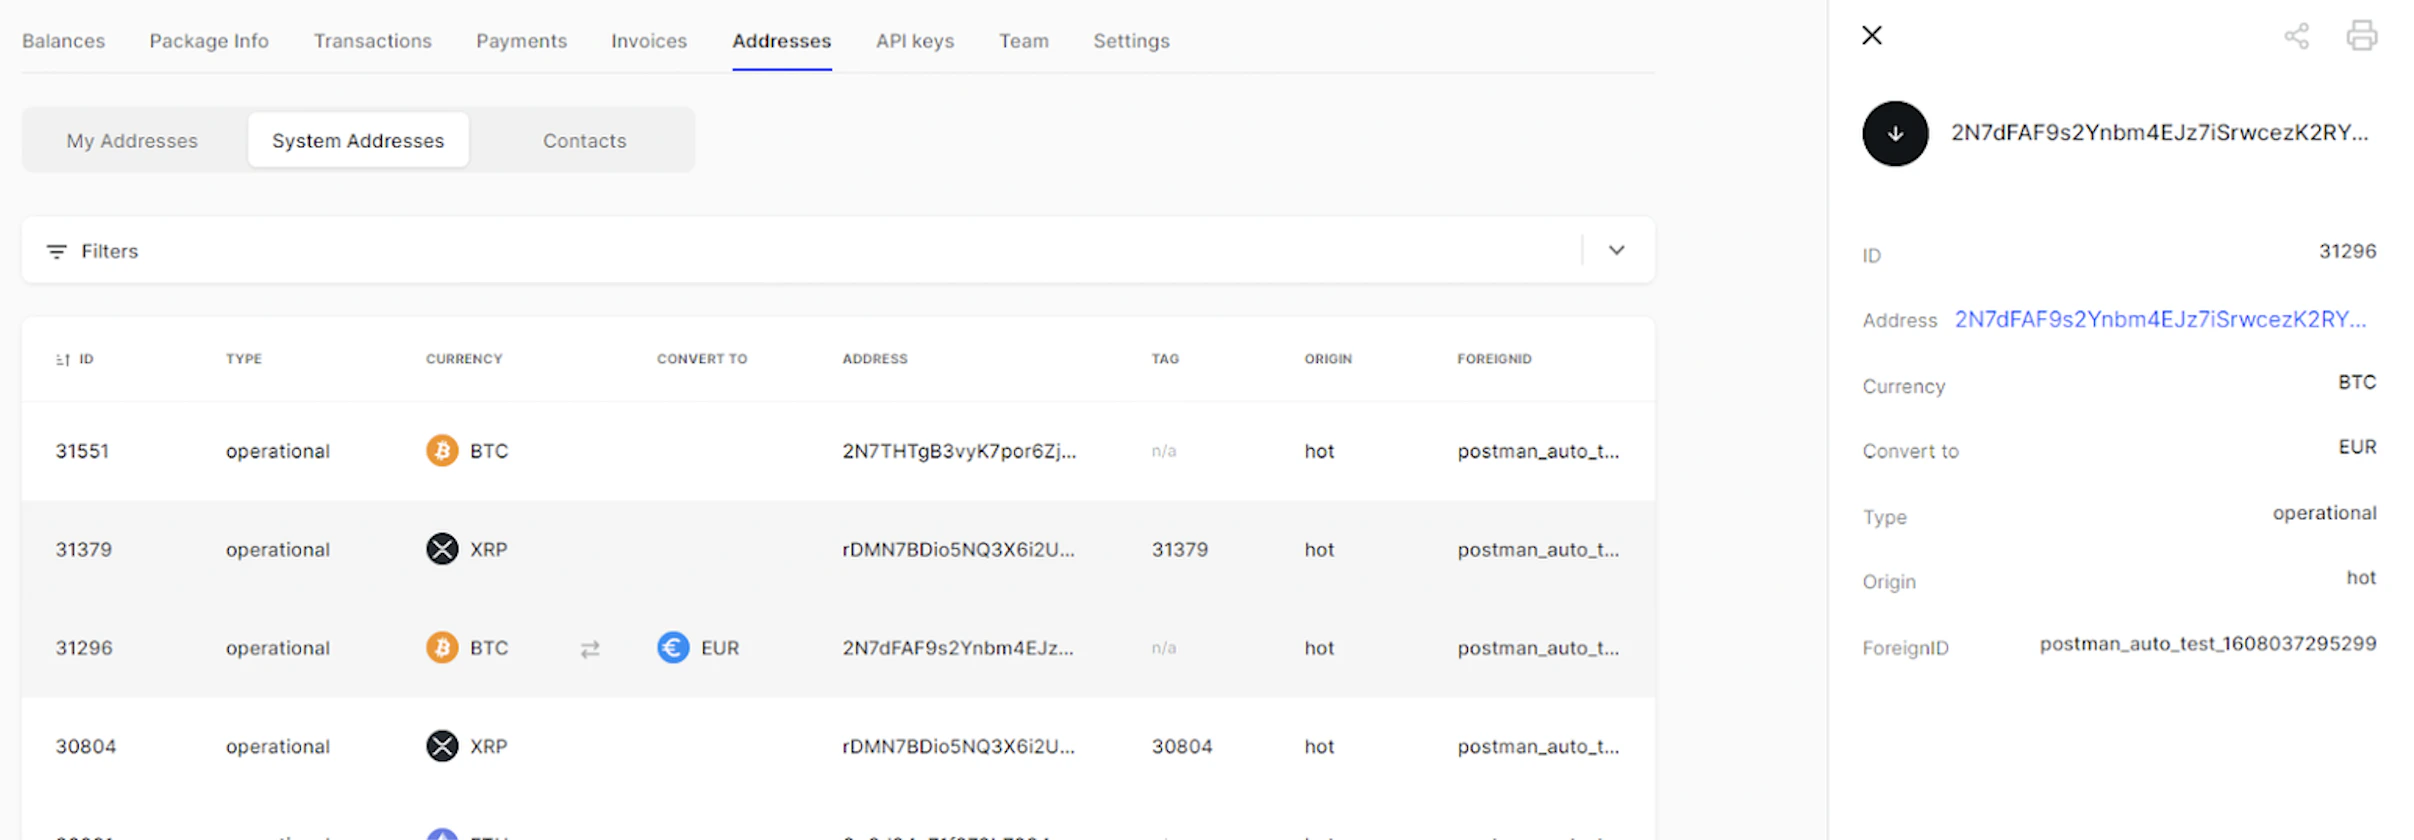Click the blue address link in details panel
The height and width of the screenshot is (840, 2414).
click(2161, 320)
